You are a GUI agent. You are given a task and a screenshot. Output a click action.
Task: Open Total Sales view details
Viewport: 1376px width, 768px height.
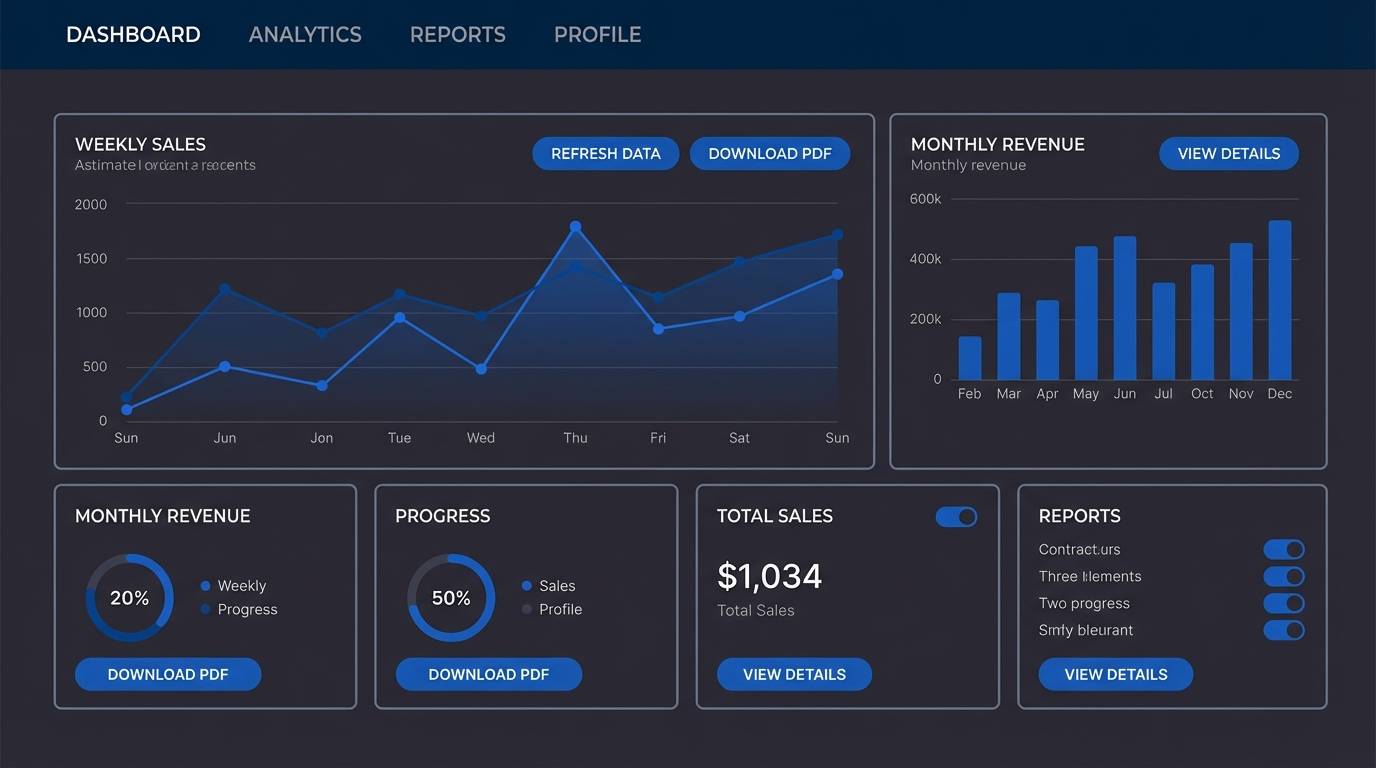coord(794,674)
